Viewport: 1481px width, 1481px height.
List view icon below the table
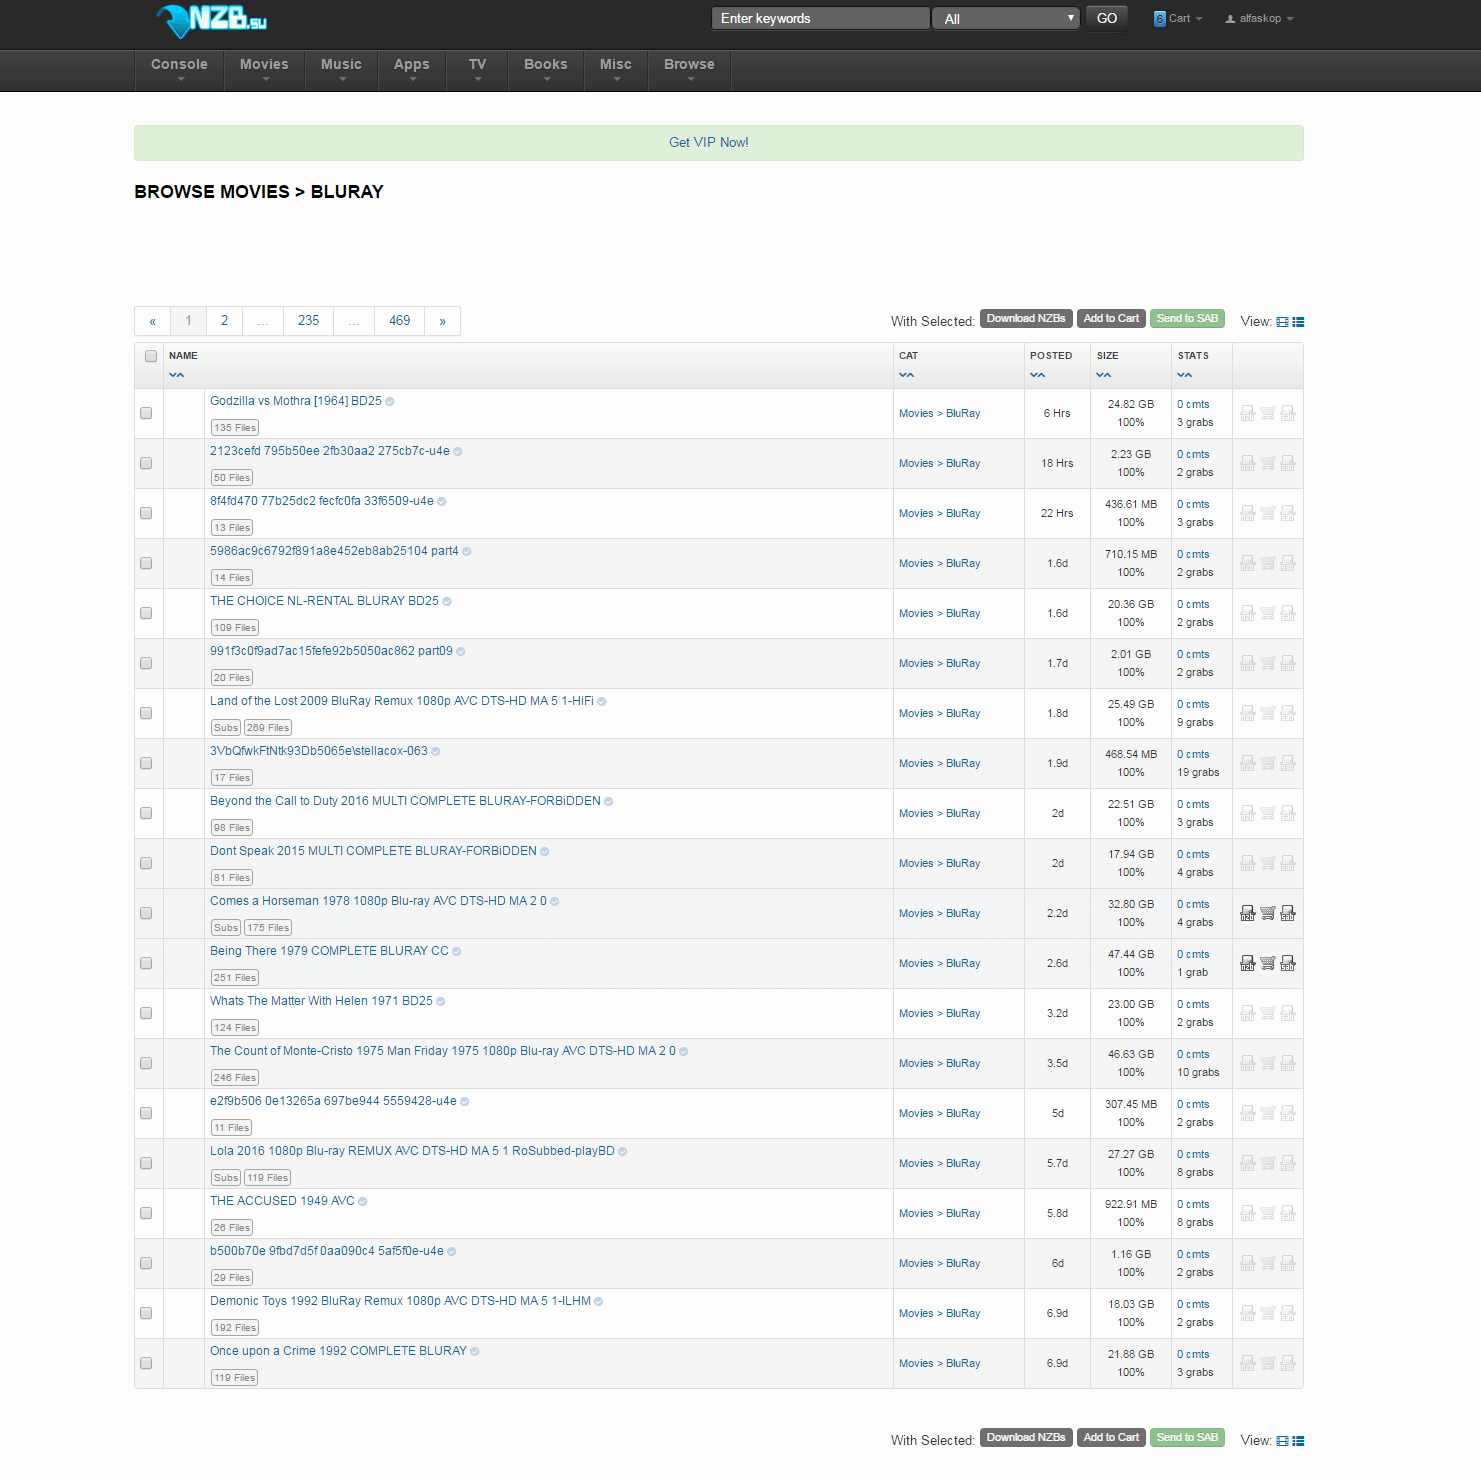pyautogui.click(x=1298, y=1441)
